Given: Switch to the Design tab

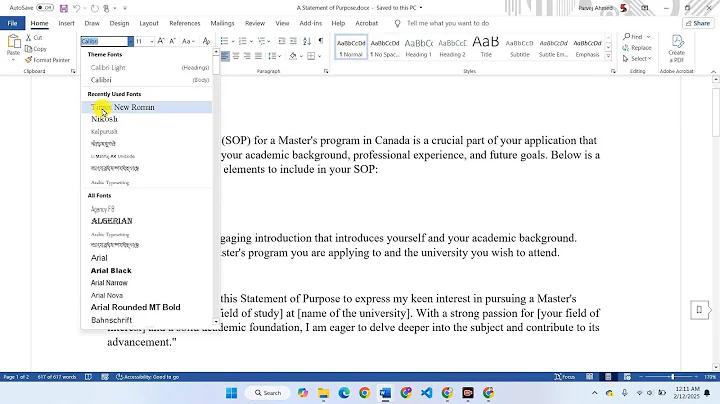Looking at the screenshot, I should [119, 23].
